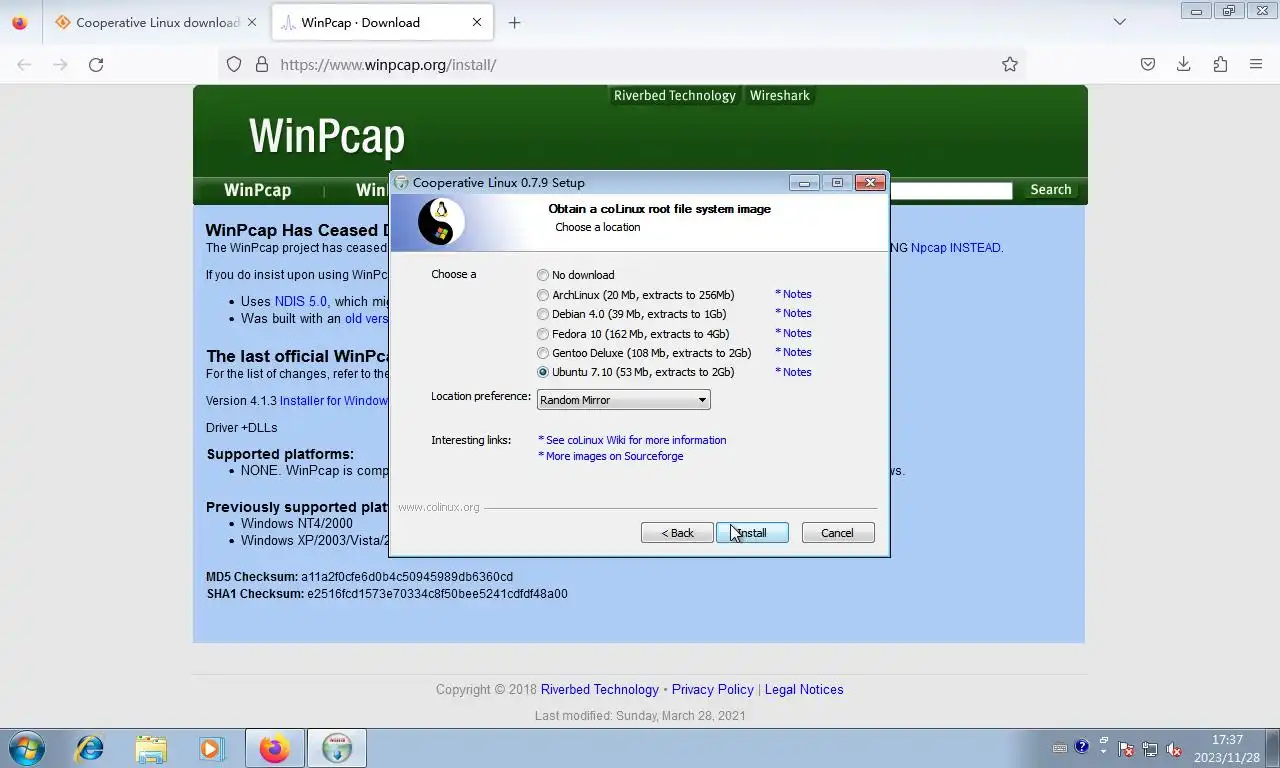Screen dimensions: 1280x768
Task: Switch to Firefox taskbar button
Action: click(x=274, y=748)
